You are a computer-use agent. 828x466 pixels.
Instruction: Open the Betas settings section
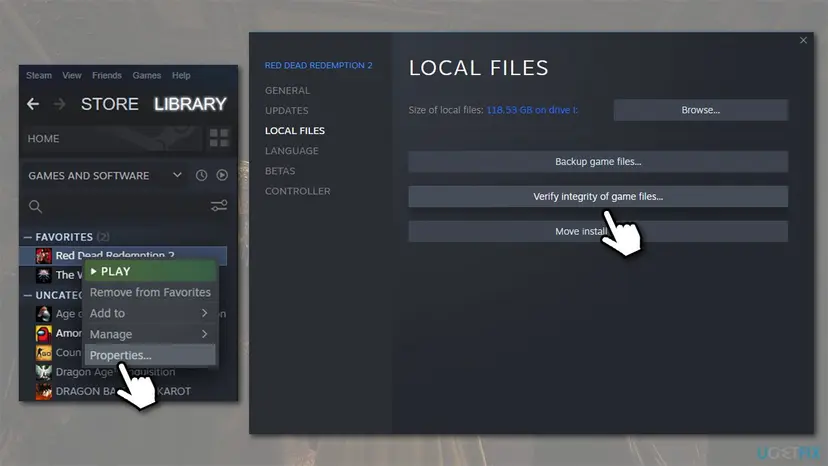280,171
